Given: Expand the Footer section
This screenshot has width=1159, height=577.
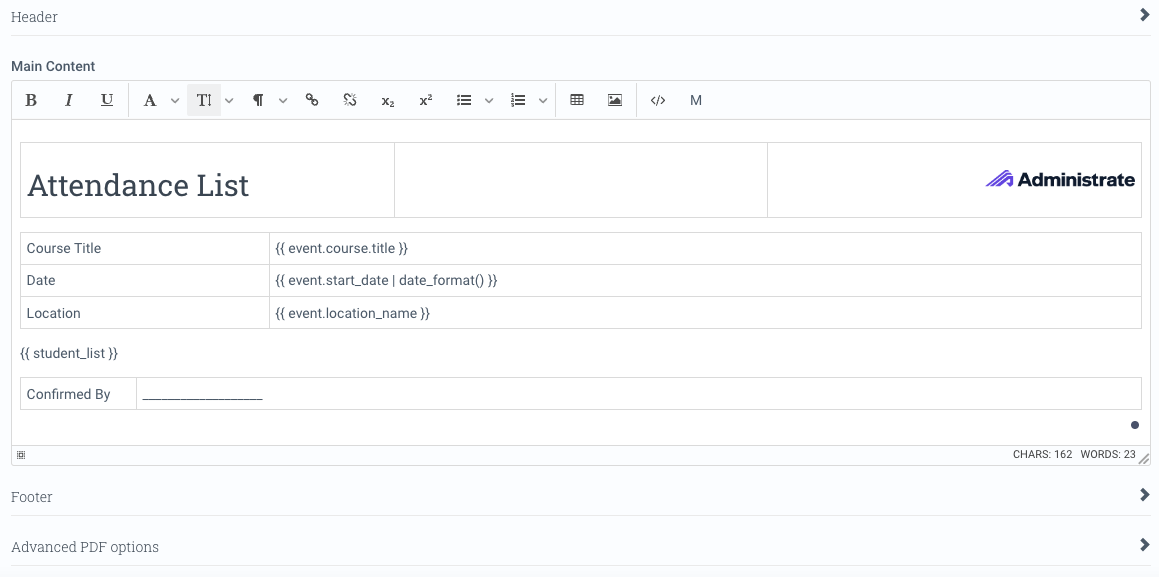Looking at the screenshot, I should pyautogui.click(x=1145, y=495).
